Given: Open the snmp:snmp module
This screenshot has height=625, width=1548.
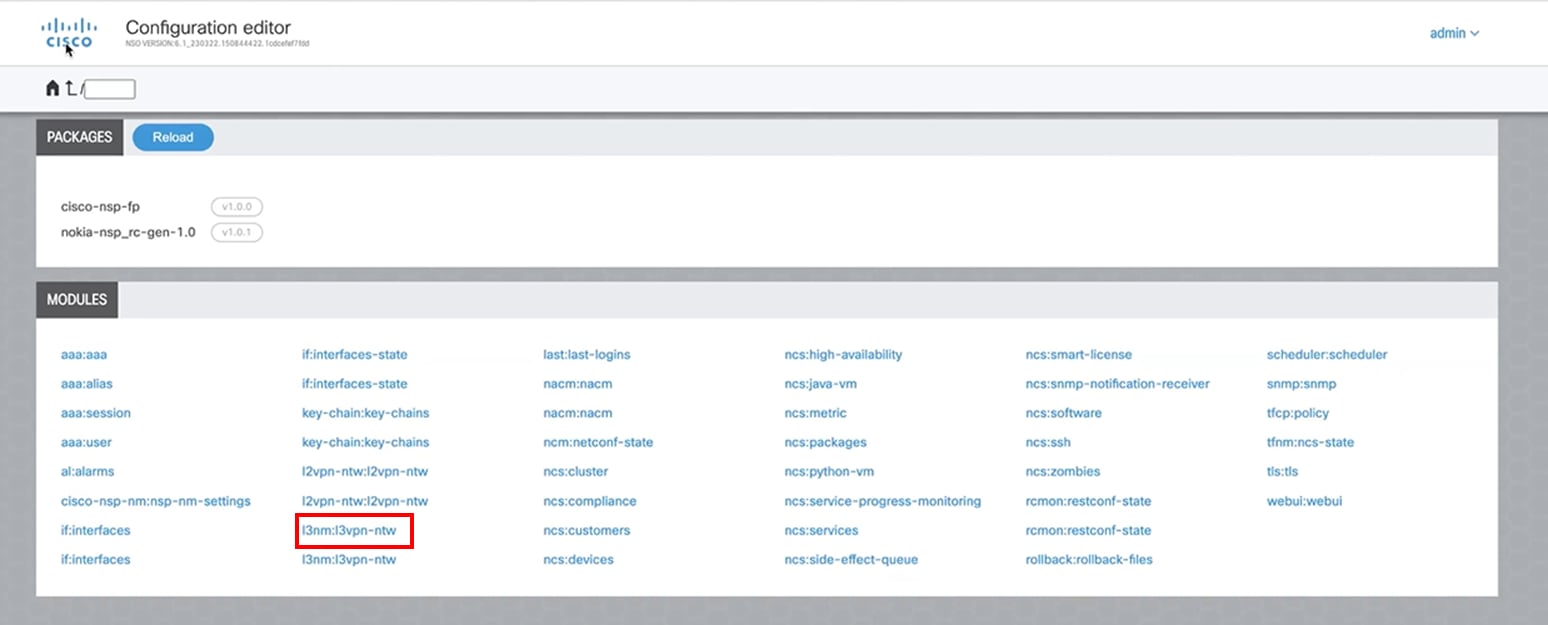Looking at the screenshot, I should [1301, 383].
